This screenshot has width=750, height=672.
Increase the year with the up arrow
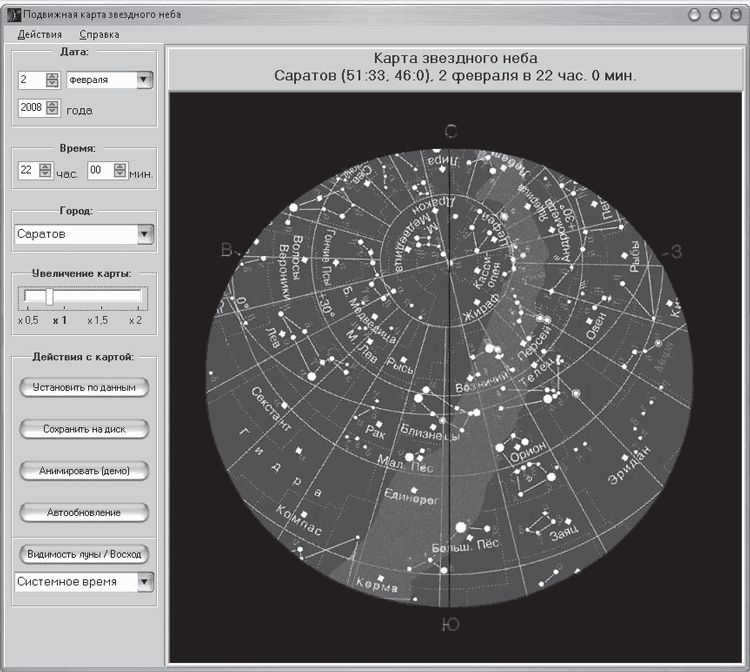pyautogui.click(x=52, y=104)
